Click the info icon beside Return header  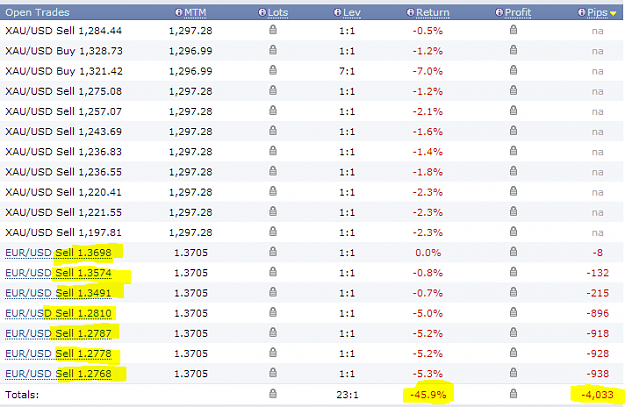[x=411, y=13]
